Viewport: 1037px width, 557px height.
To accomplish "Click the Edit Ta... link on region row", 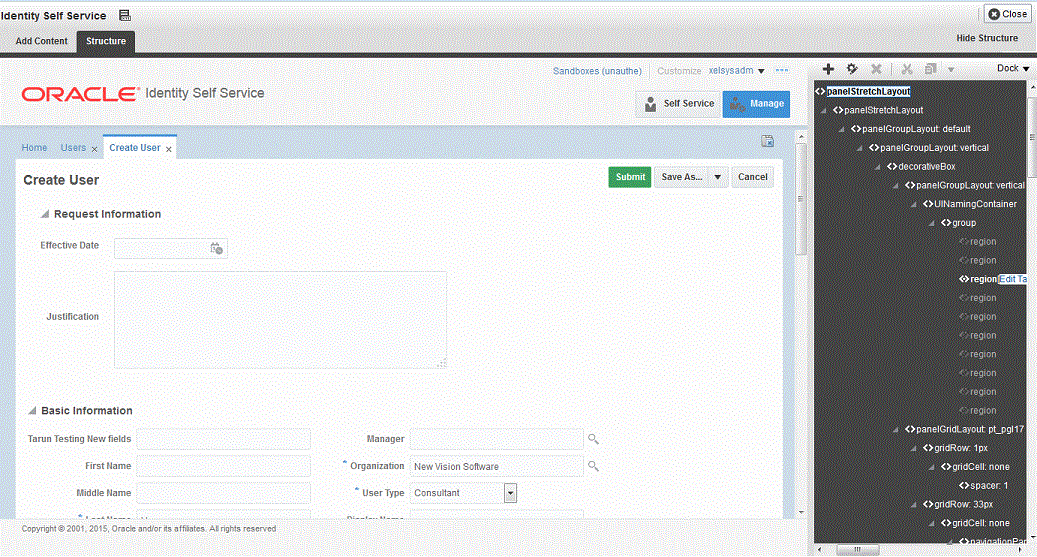I will [1013, 279].
